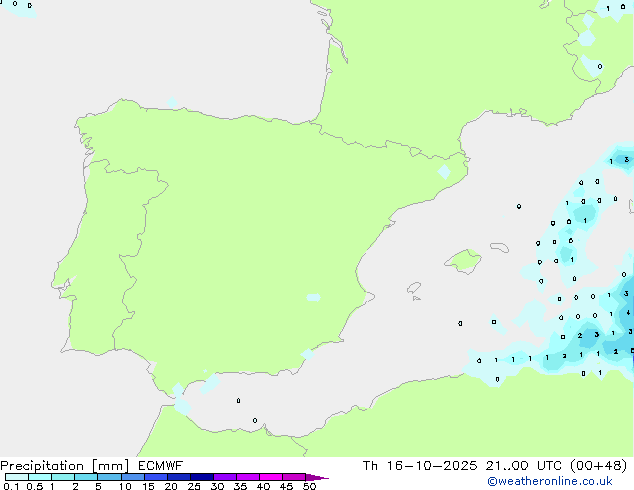634x490 pixels.
Task: Click the Ibiza island outline on the map
Action: tap(414, 288)
